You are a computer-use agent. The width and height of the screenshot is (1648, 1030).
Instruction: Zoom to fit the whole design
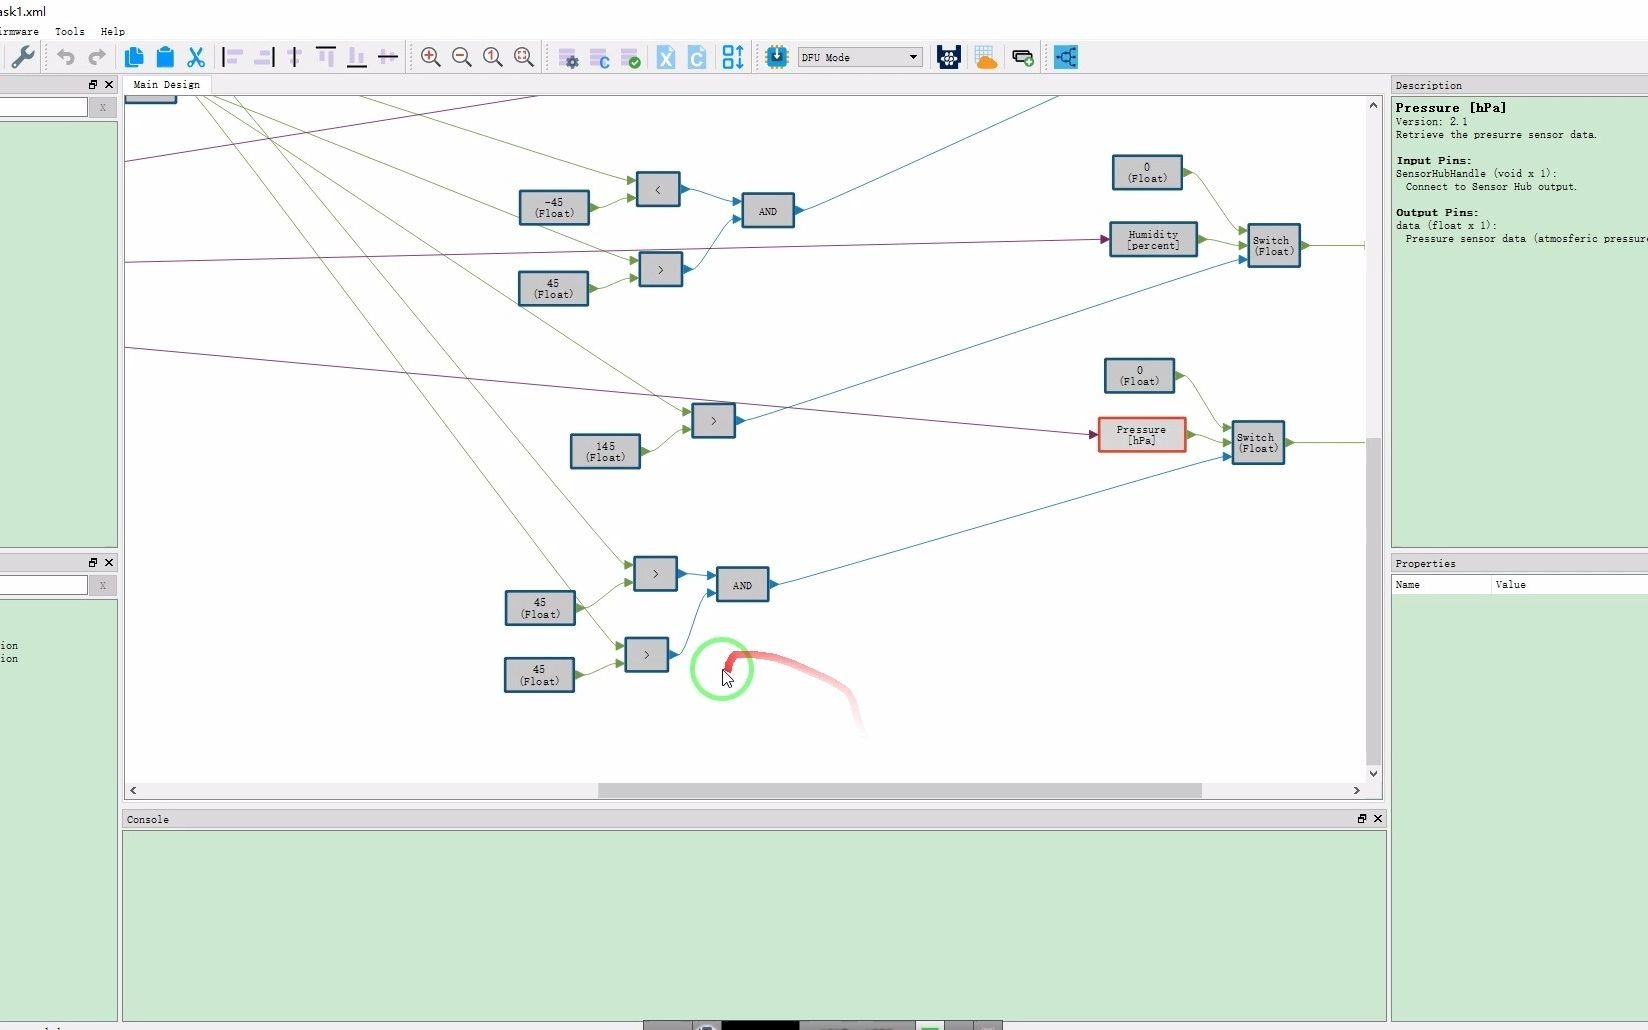[524, 57]
